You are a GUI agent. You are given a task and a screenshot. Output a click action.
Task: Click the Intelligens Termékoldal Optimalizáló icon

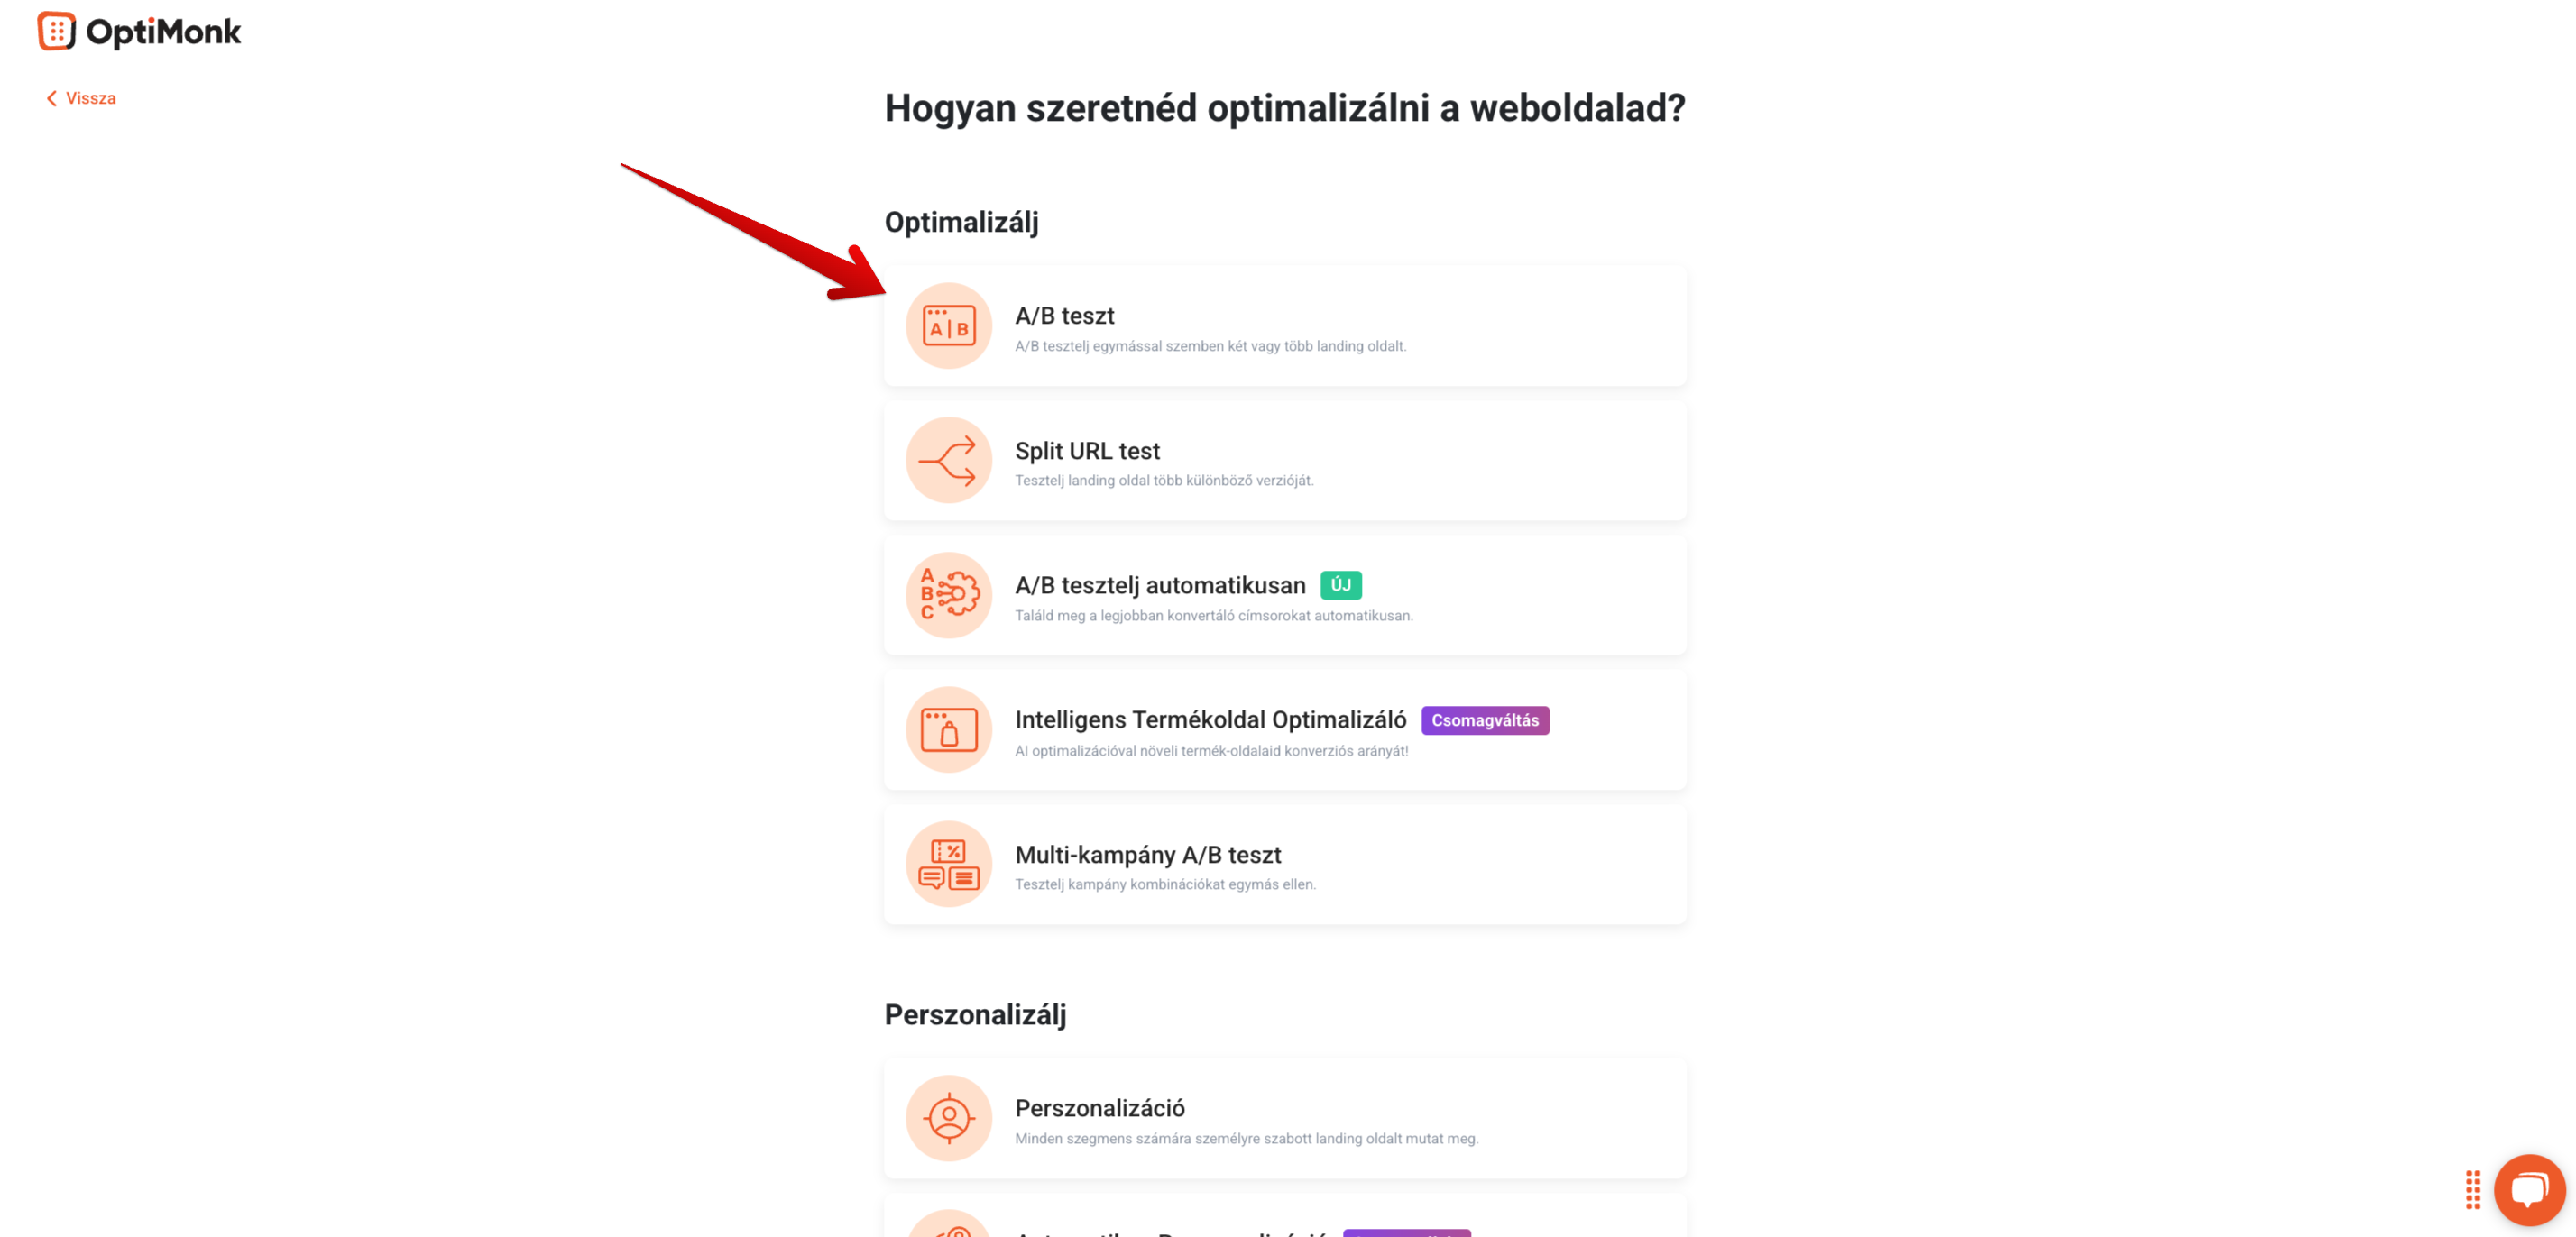(948, 730)
